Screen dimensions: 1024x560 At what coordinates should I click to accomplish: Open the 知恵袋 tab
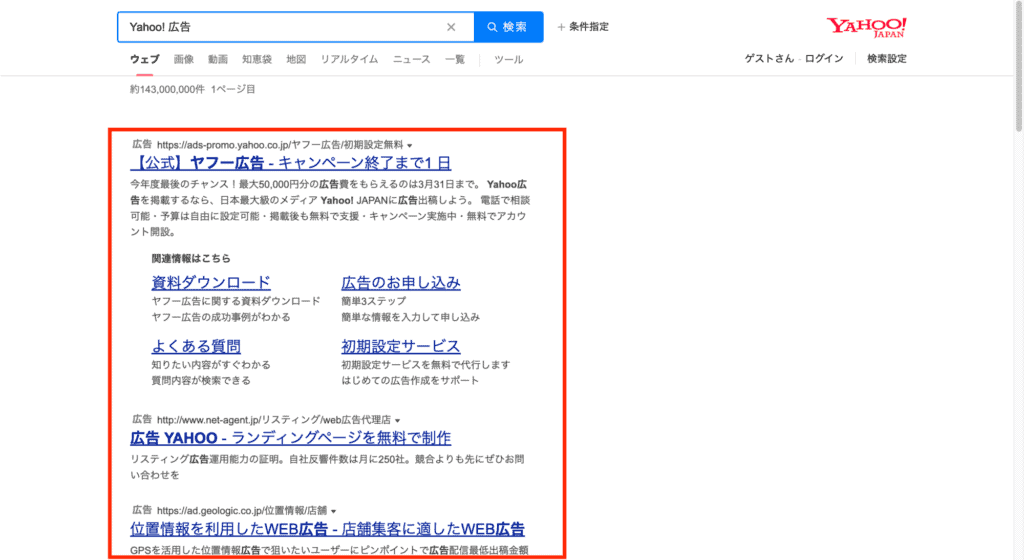pyautogui.click(x=257, y=59)
